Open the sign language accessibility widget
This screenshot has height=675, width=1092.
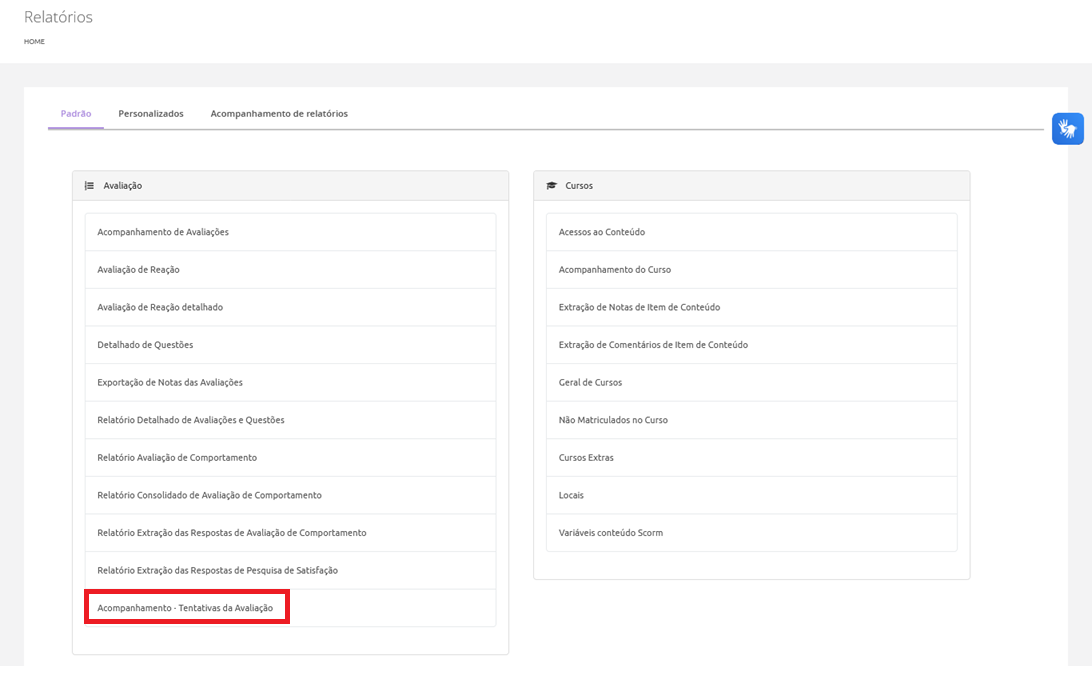[x=1067, y=129]
